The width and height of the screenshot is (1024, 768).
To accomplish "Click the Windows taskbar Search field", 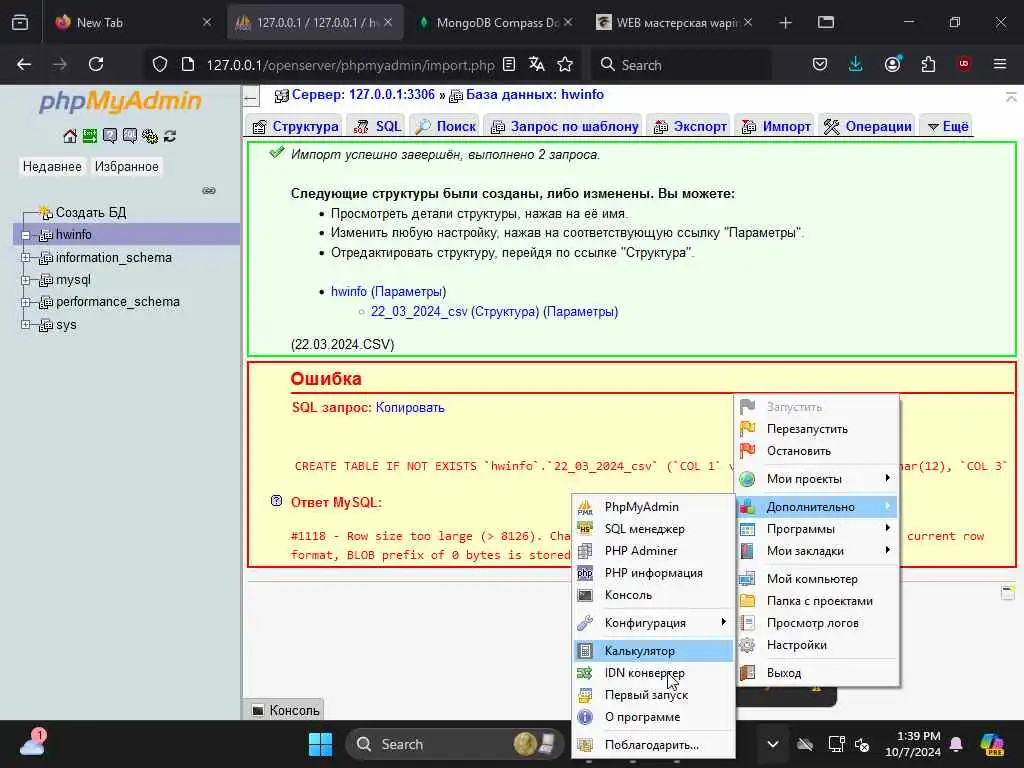I will tap(455, 744).
